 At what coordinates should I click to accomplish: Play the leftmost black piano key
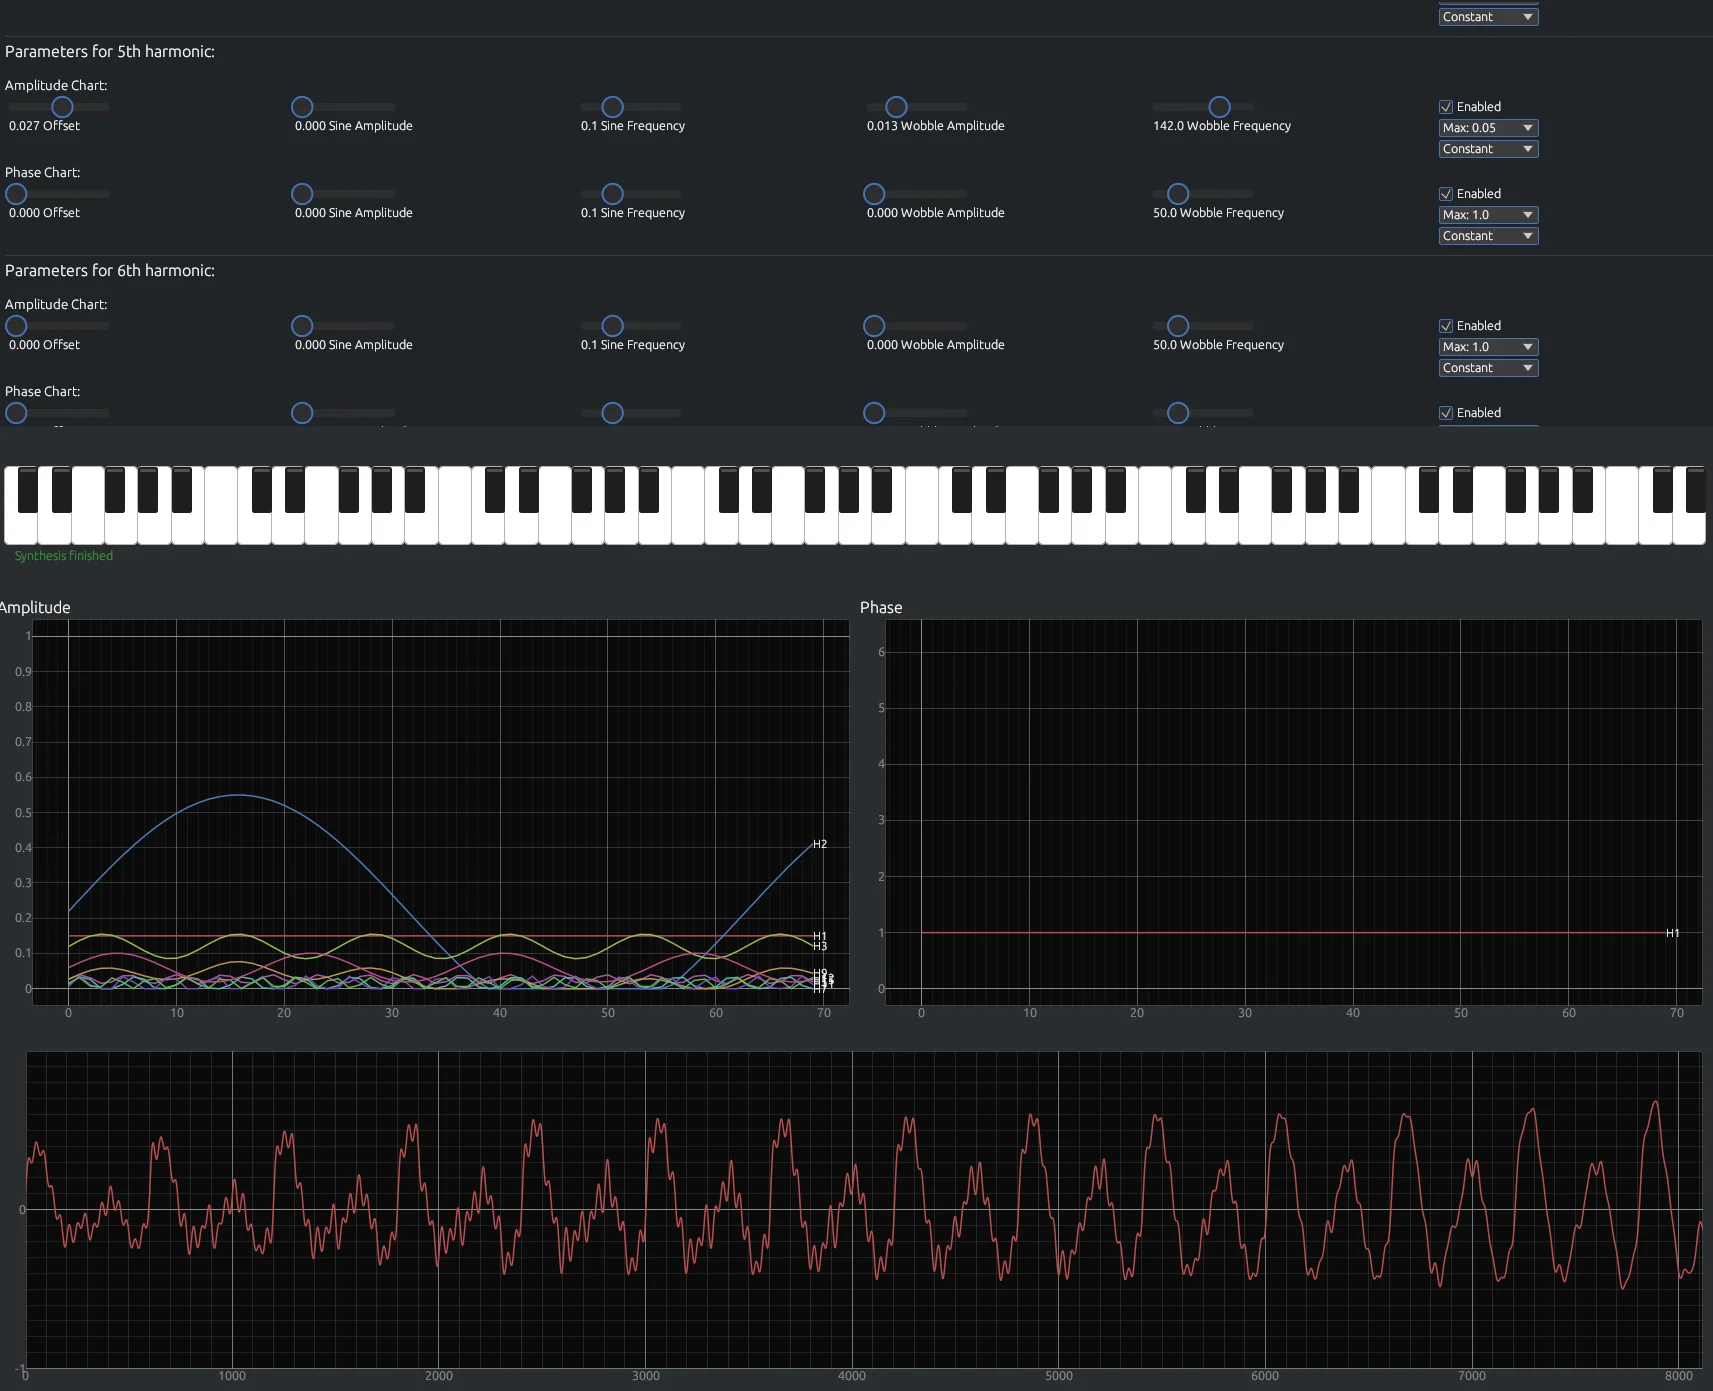(x=28, y=490)
